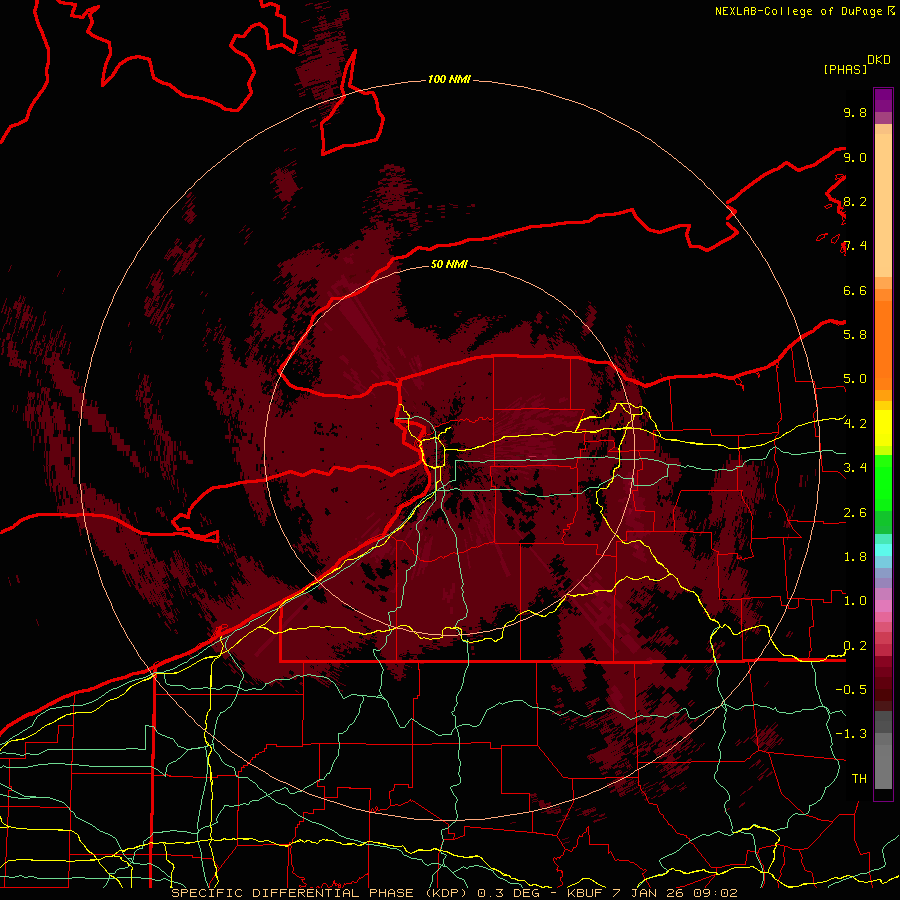Screen dimensions: 900x900
Task: Click the 3.4 scale value
Action: coord(855,467)
